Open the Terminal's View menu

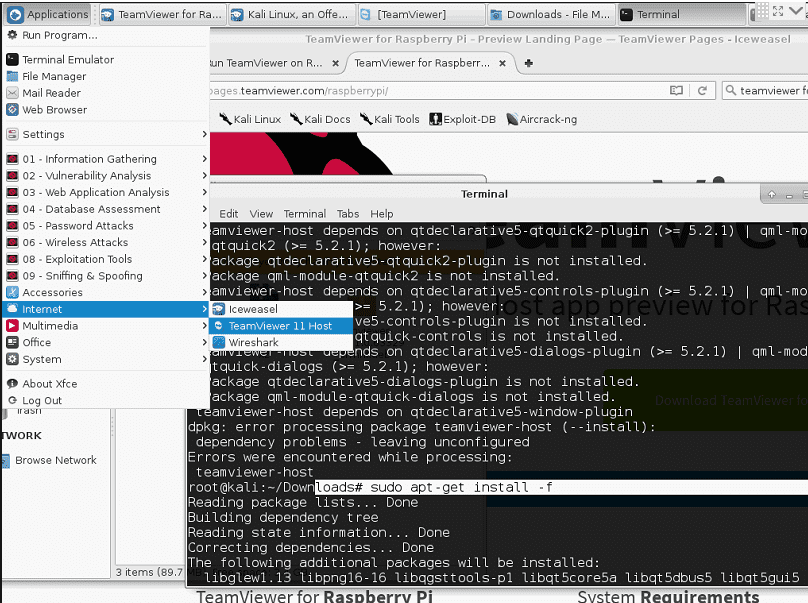(x=261, y=214)
